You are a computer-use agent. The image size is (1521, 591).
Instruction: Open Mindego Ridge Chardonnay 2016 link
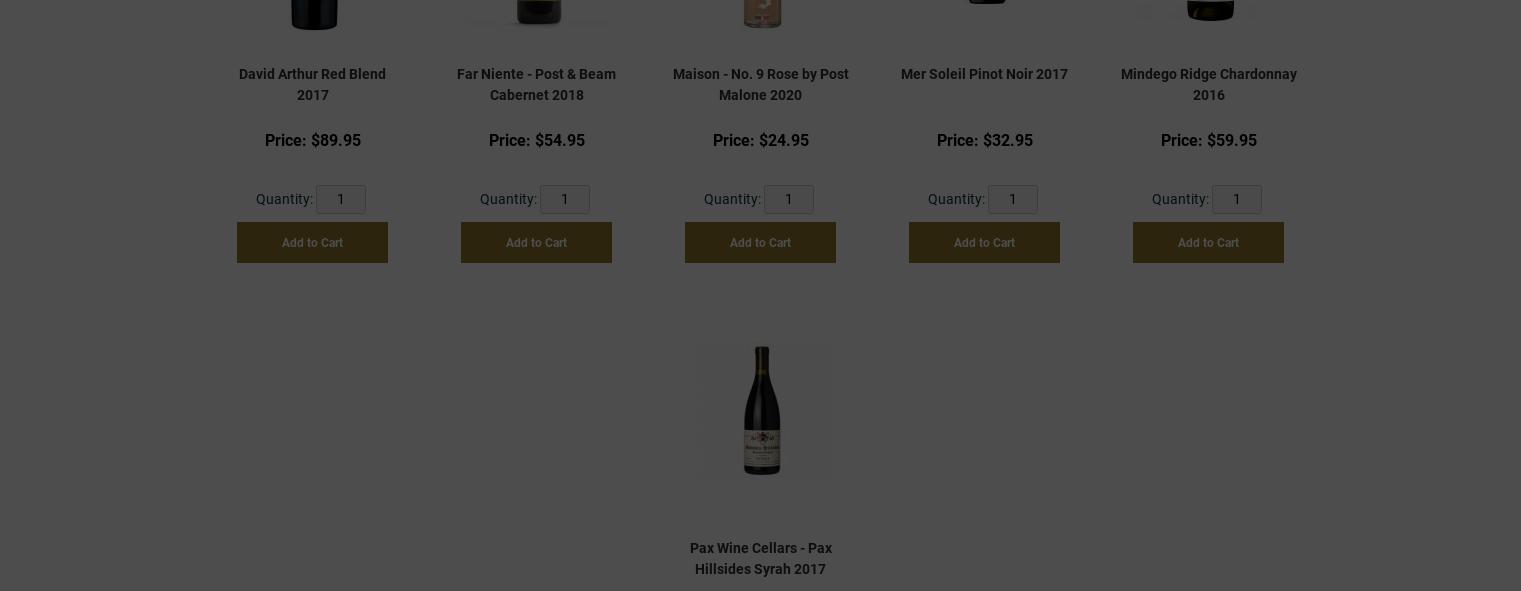(x=1208, y=84)
